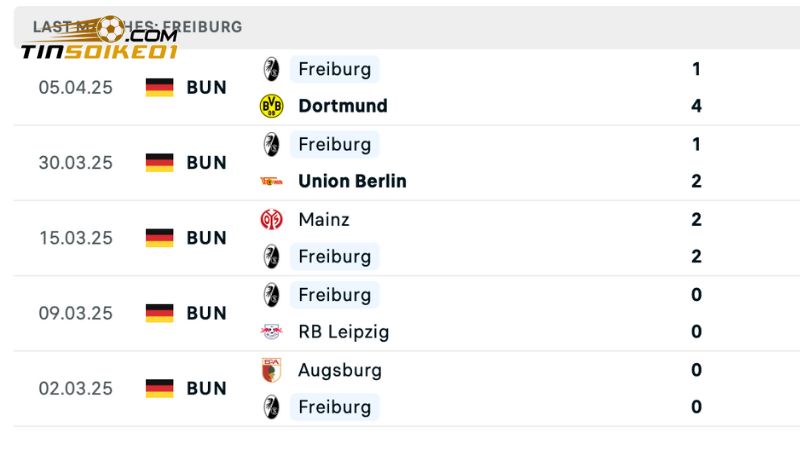The image size is (800, 450).
Task: Click German flag on the 02.03.25 row
Action: click(159, 388)
